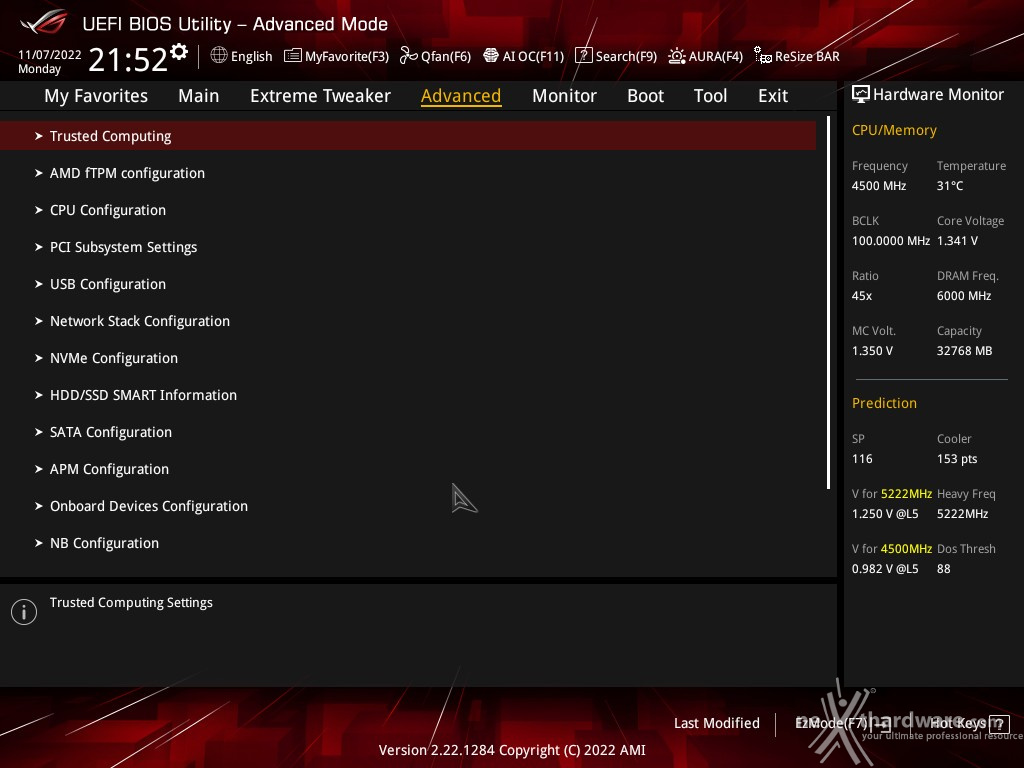Click the Search question mark icon
Screen dimensions: 1024x768
click(583, 56)
